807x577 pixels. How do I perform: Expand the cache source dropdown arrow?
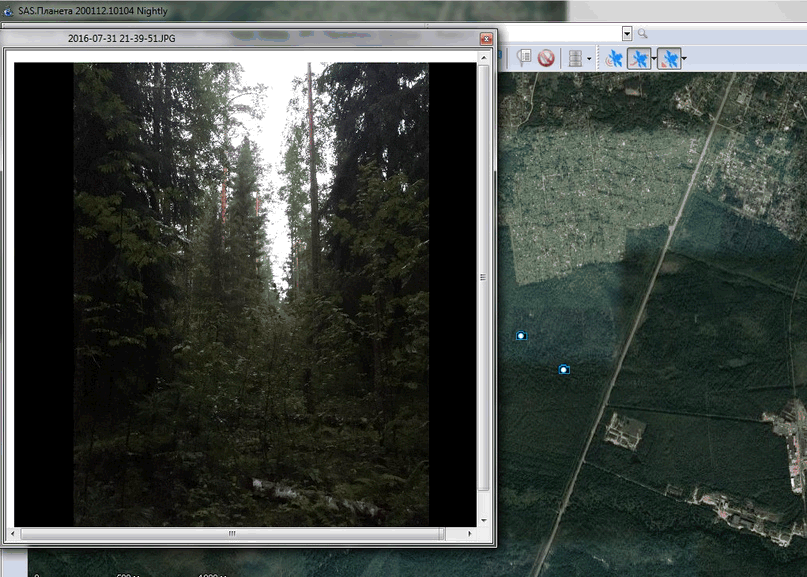[590, 59]
